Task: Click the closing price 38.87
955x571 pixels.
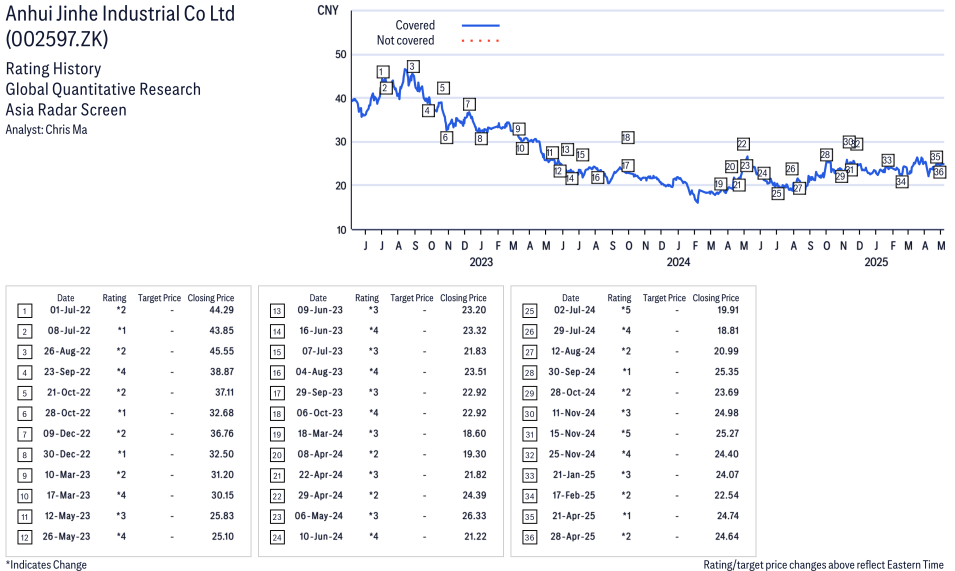Action: [x=222, y=371]
